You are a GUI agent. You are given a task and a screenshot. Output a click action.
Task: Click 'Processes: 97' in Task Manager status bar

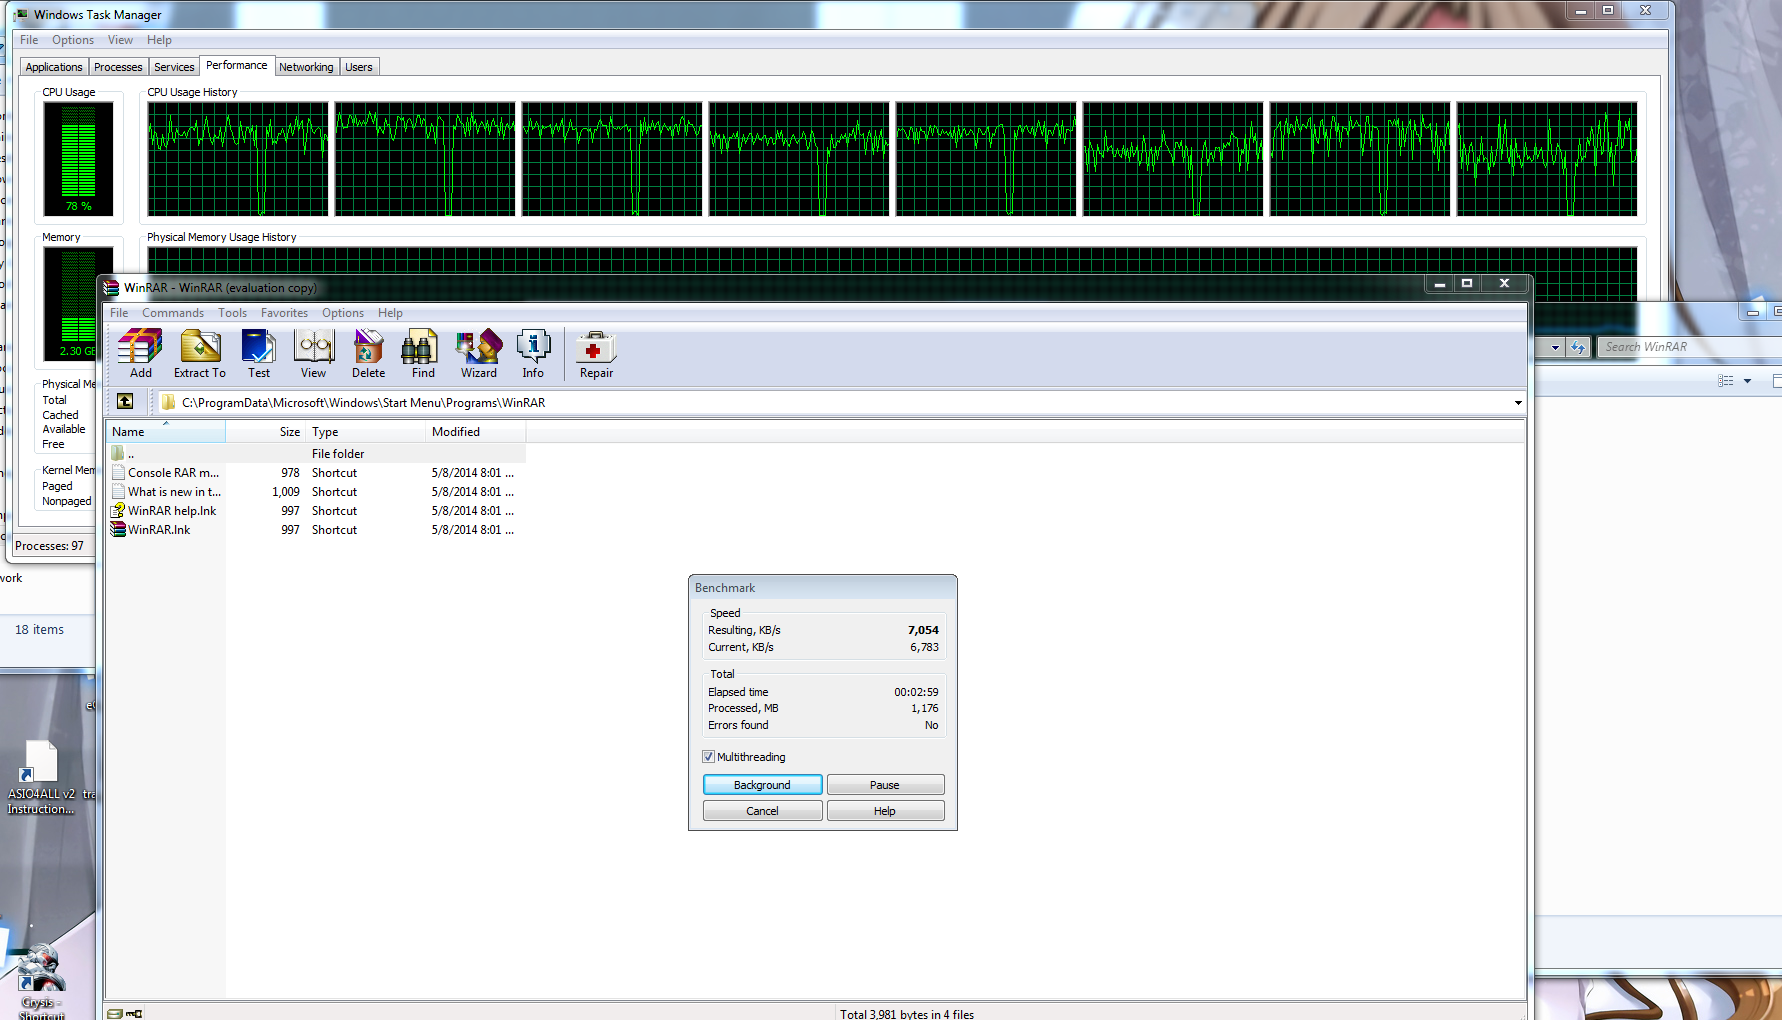[49, 546]
